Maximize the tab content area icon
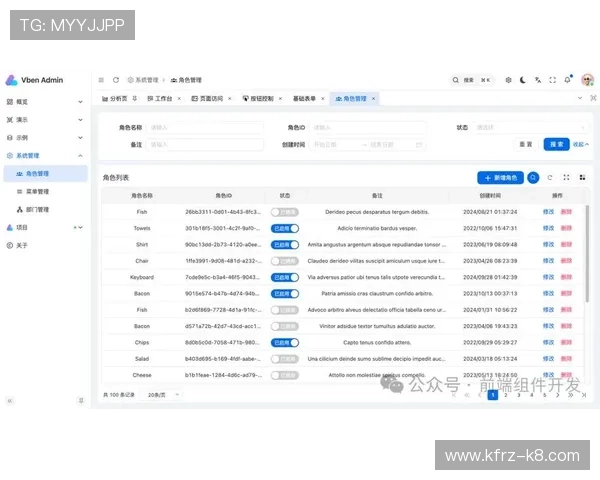The width and height of the screenshot is (600, 480). coord(593,98)
